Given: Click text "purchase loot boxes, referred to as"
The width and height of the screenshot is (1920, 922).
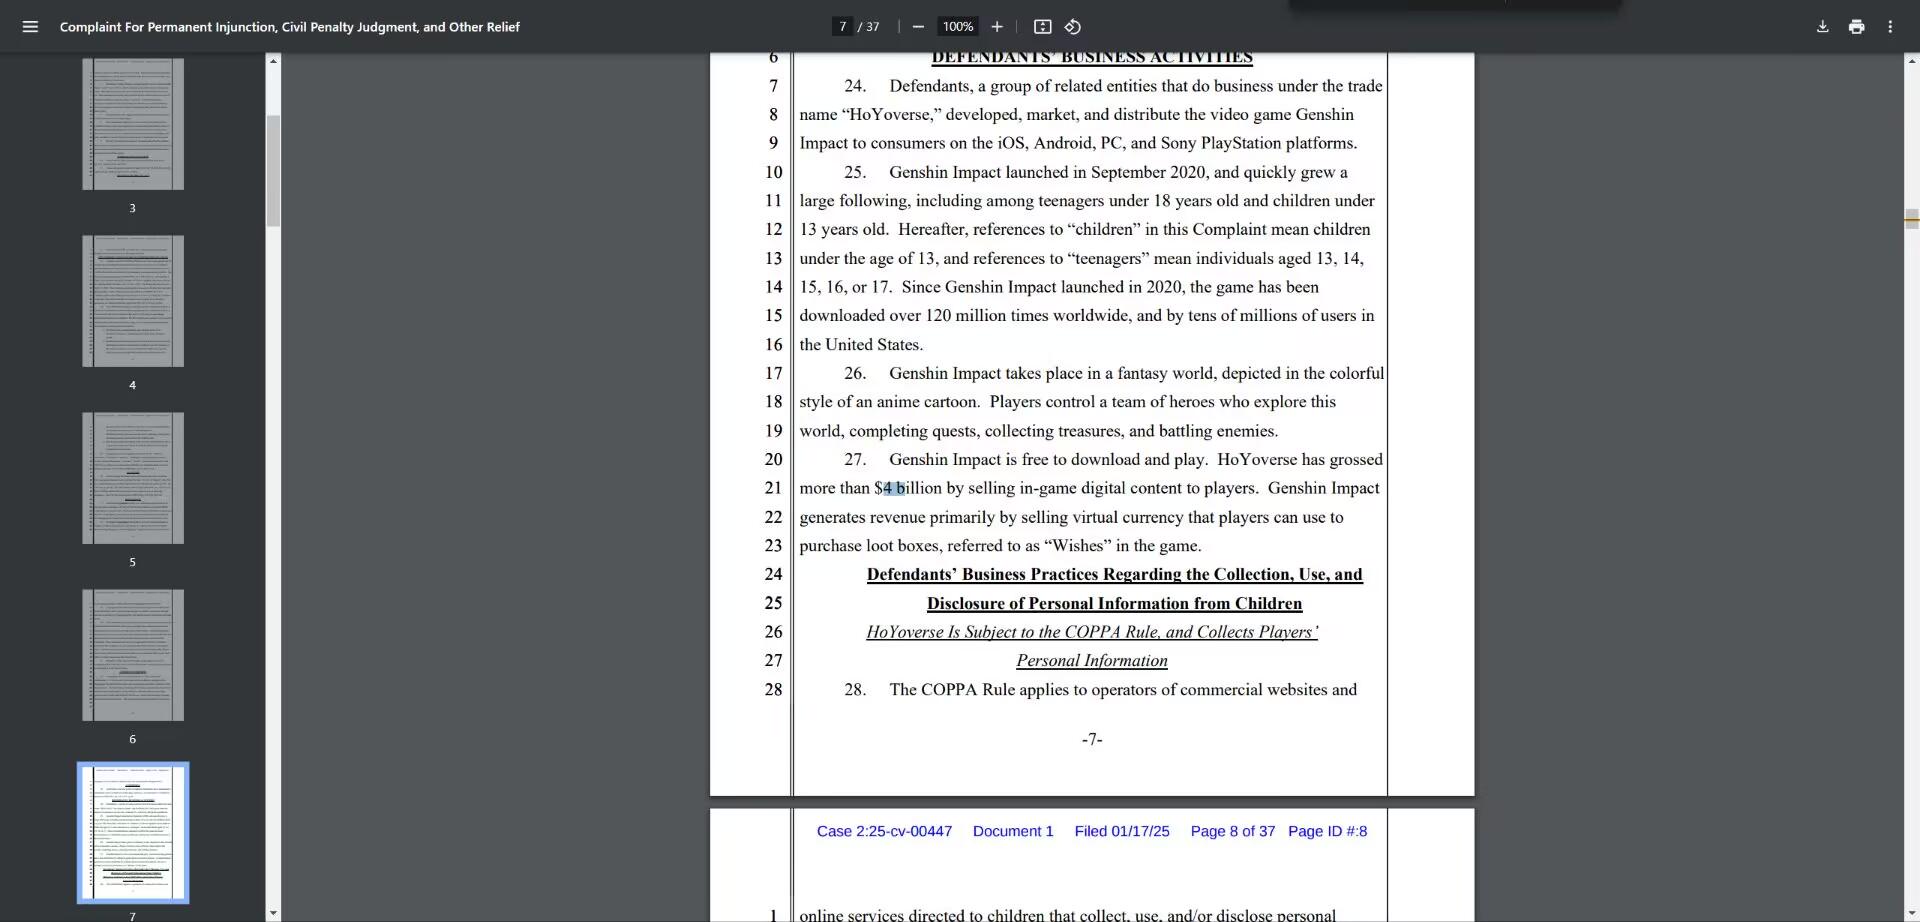Looking at the screenshot, I should (x=919, y=546).
